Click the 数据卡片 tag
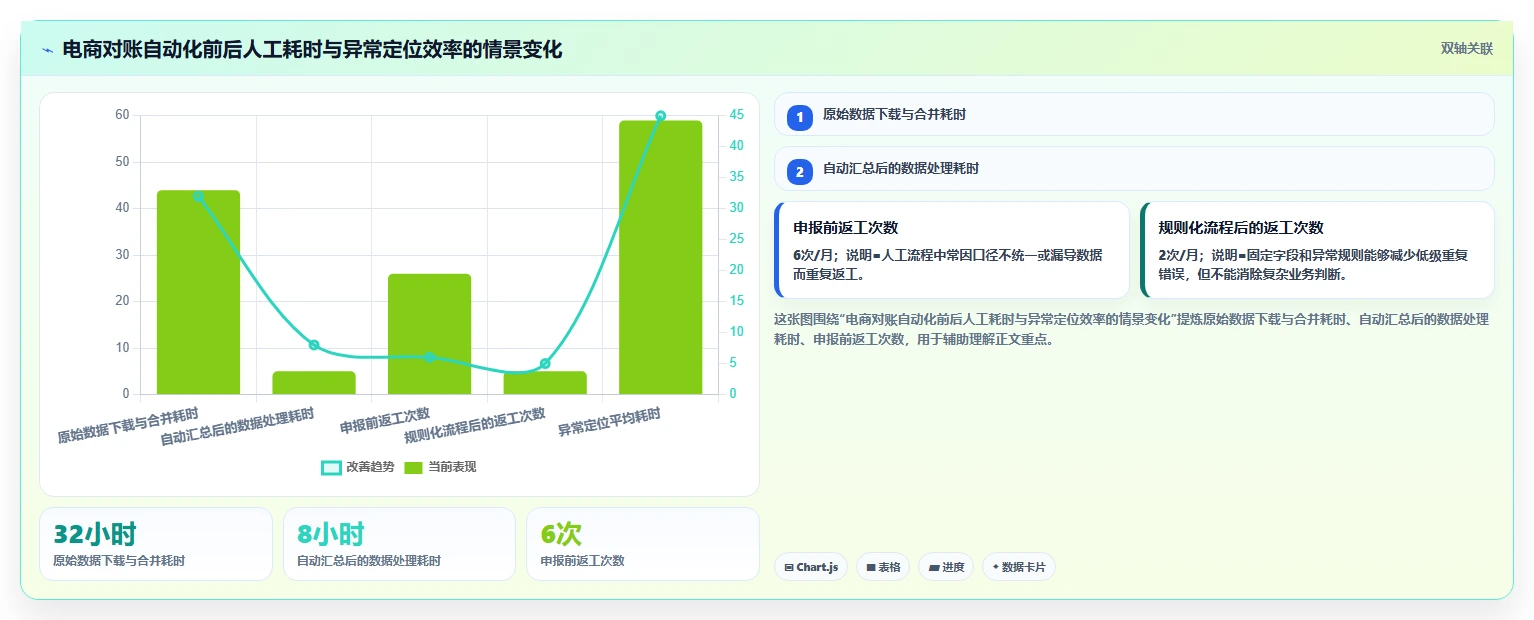 coord(1018,567)
